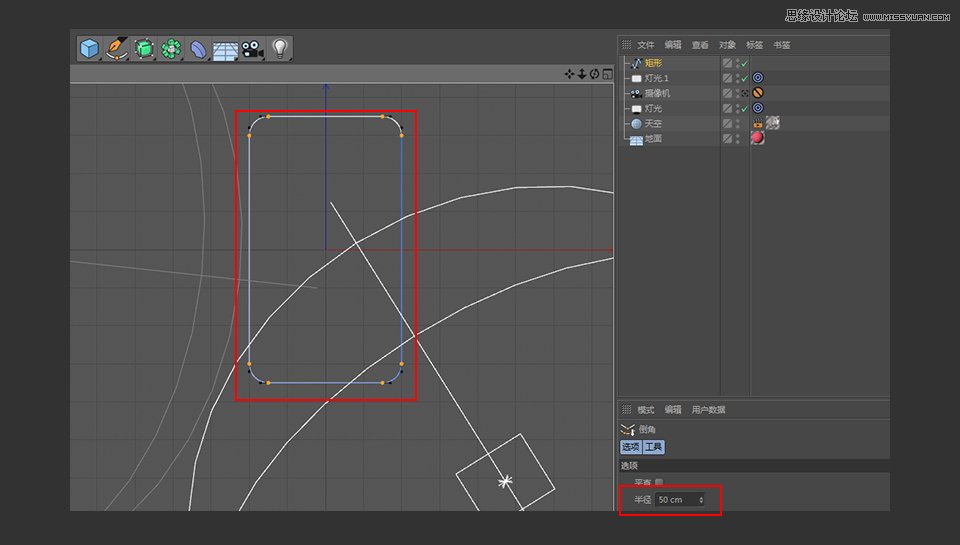This screenshot has width=960, height=545.
Task: Open the Object Manager 编辑 menu
Action: point(673,45)
